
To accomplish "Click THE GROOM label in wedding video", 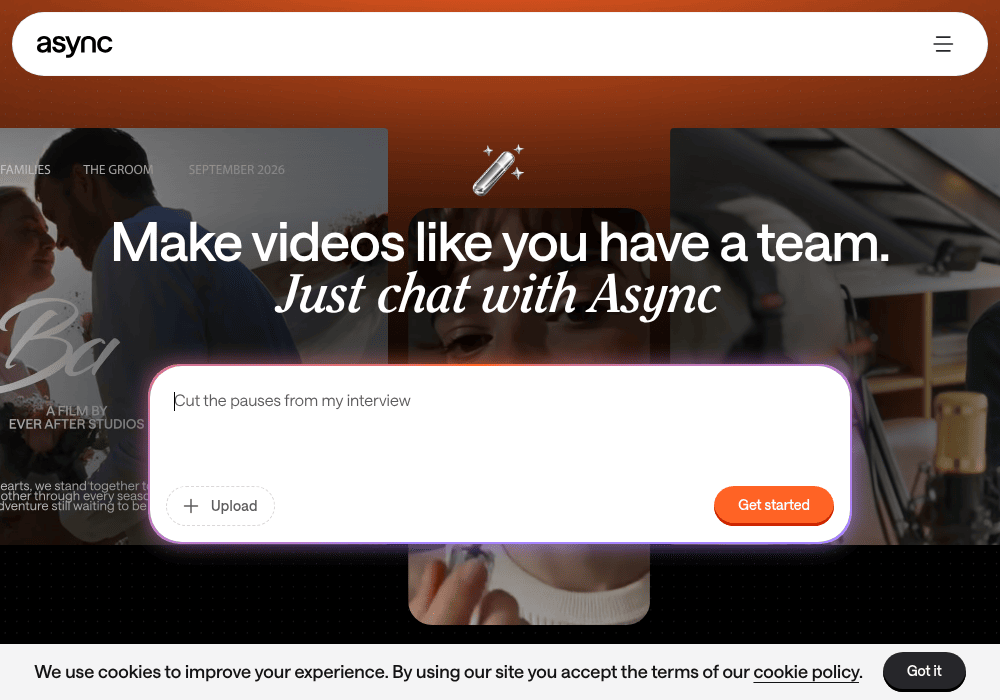I will [118, 170].
